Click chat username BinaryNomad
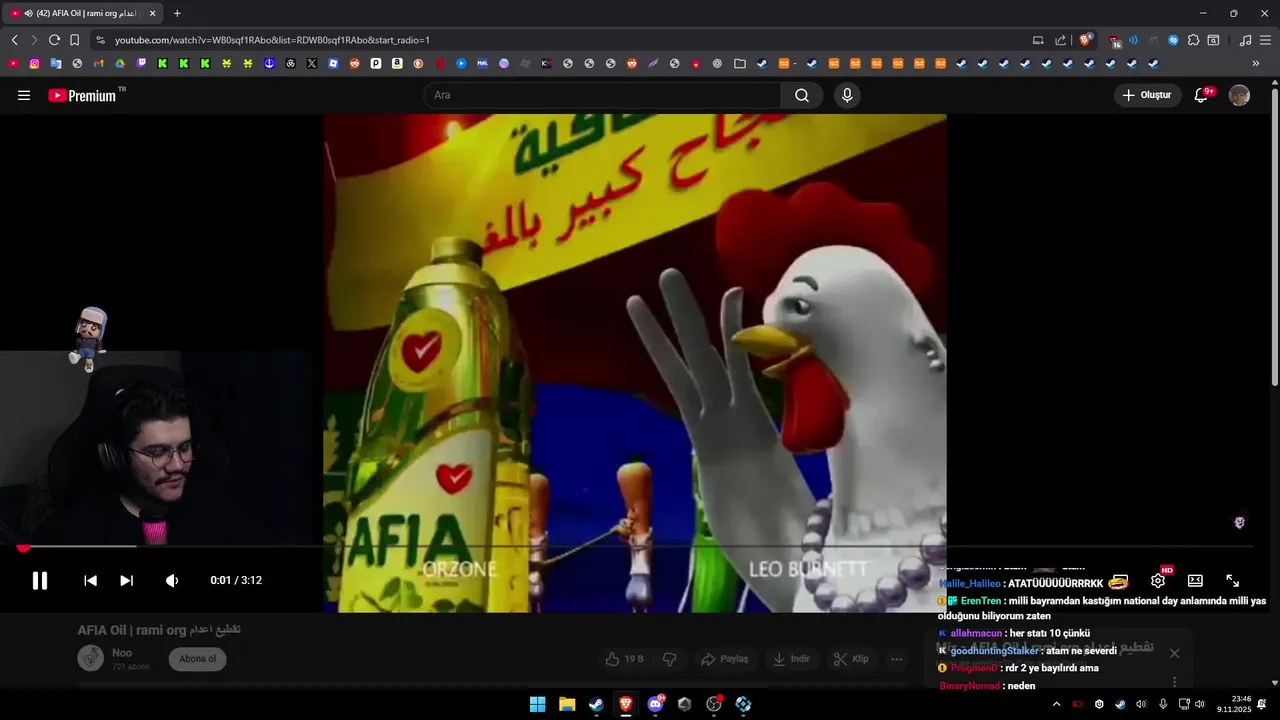Screen dimensions: 1280x720 tap(970, 686)
